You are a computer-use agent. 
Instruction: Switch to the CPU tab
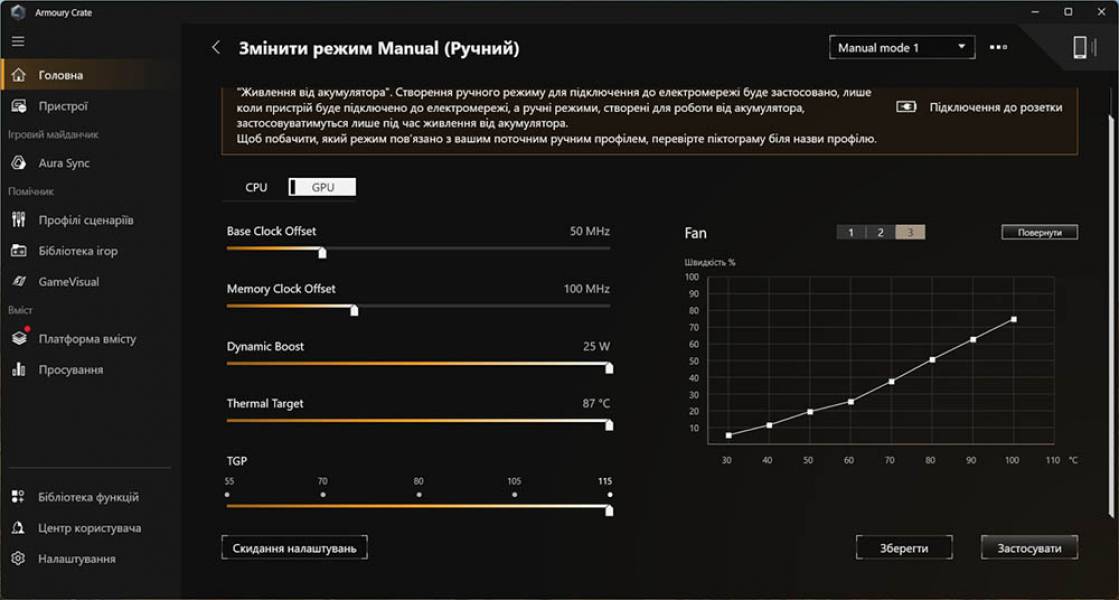pyautogui.click(x=256, y=187)
